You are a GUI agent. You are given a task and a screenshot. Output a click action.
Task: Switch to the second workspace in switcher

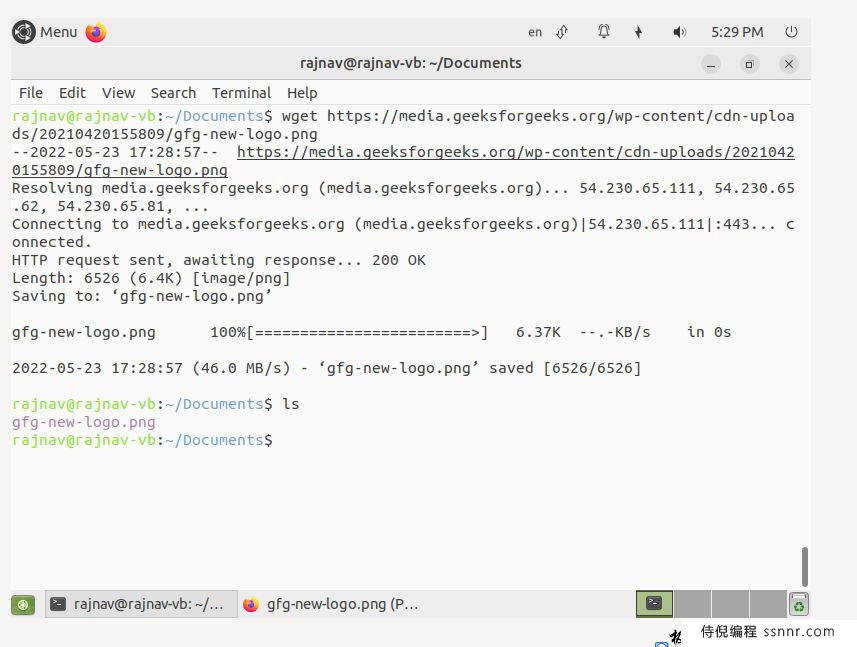692,604
